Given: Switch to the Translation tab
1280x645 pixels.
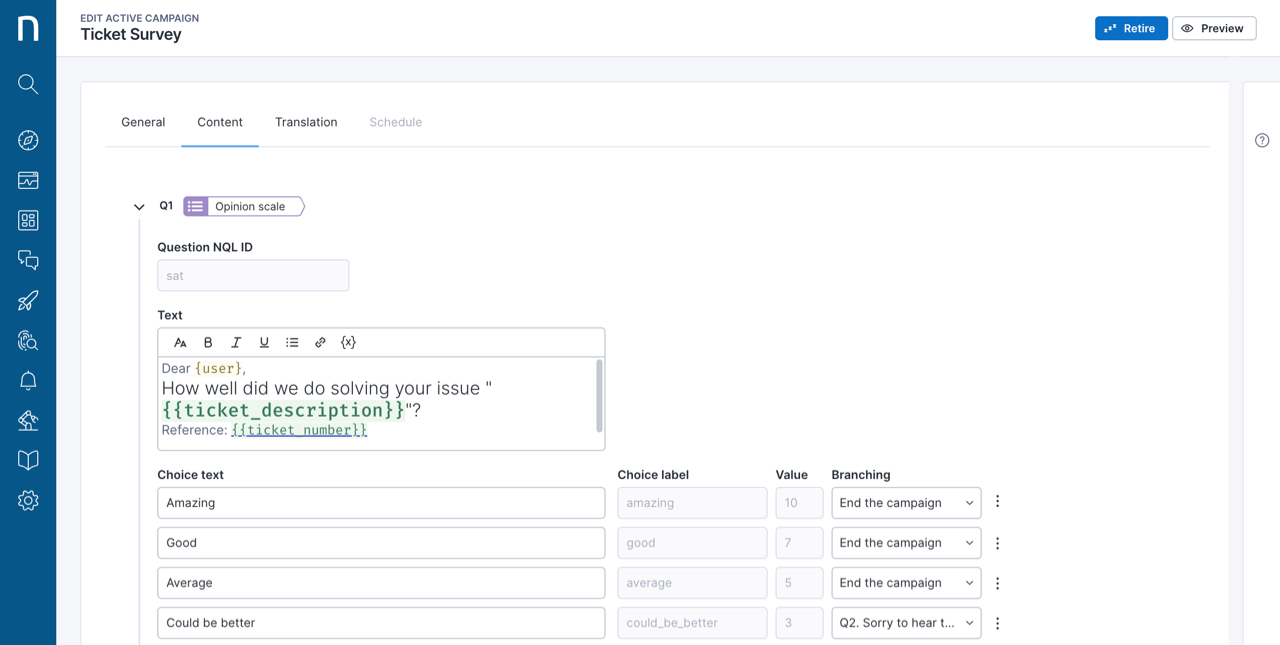Looking at the screenshot, I should 306,122.
